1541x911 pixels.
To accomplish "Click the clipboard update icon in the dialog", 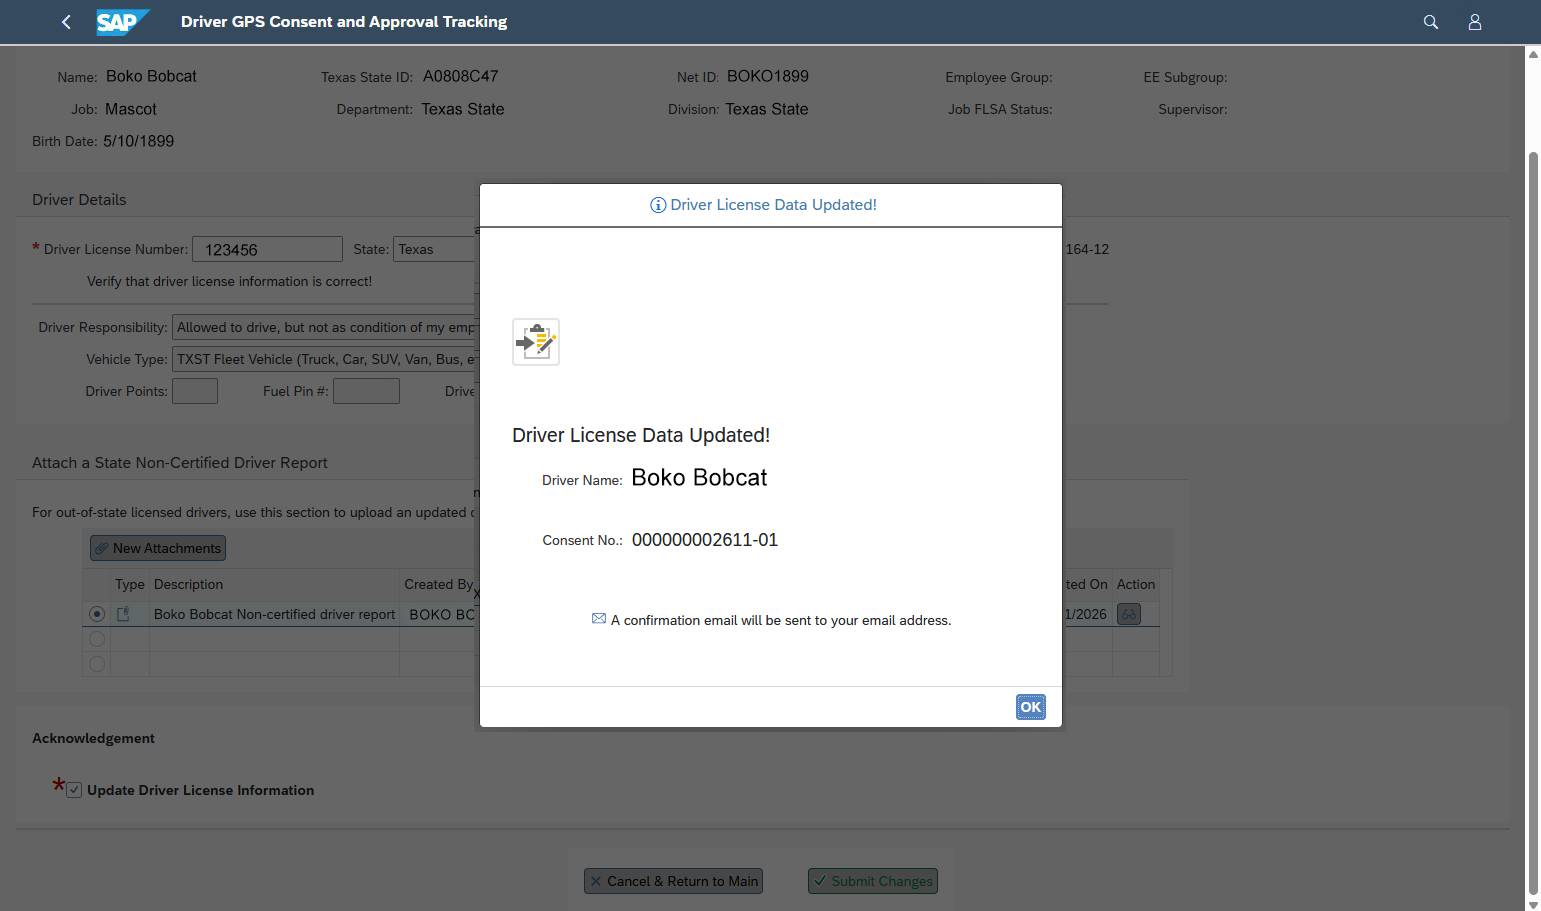I will [x=536, y=341].
